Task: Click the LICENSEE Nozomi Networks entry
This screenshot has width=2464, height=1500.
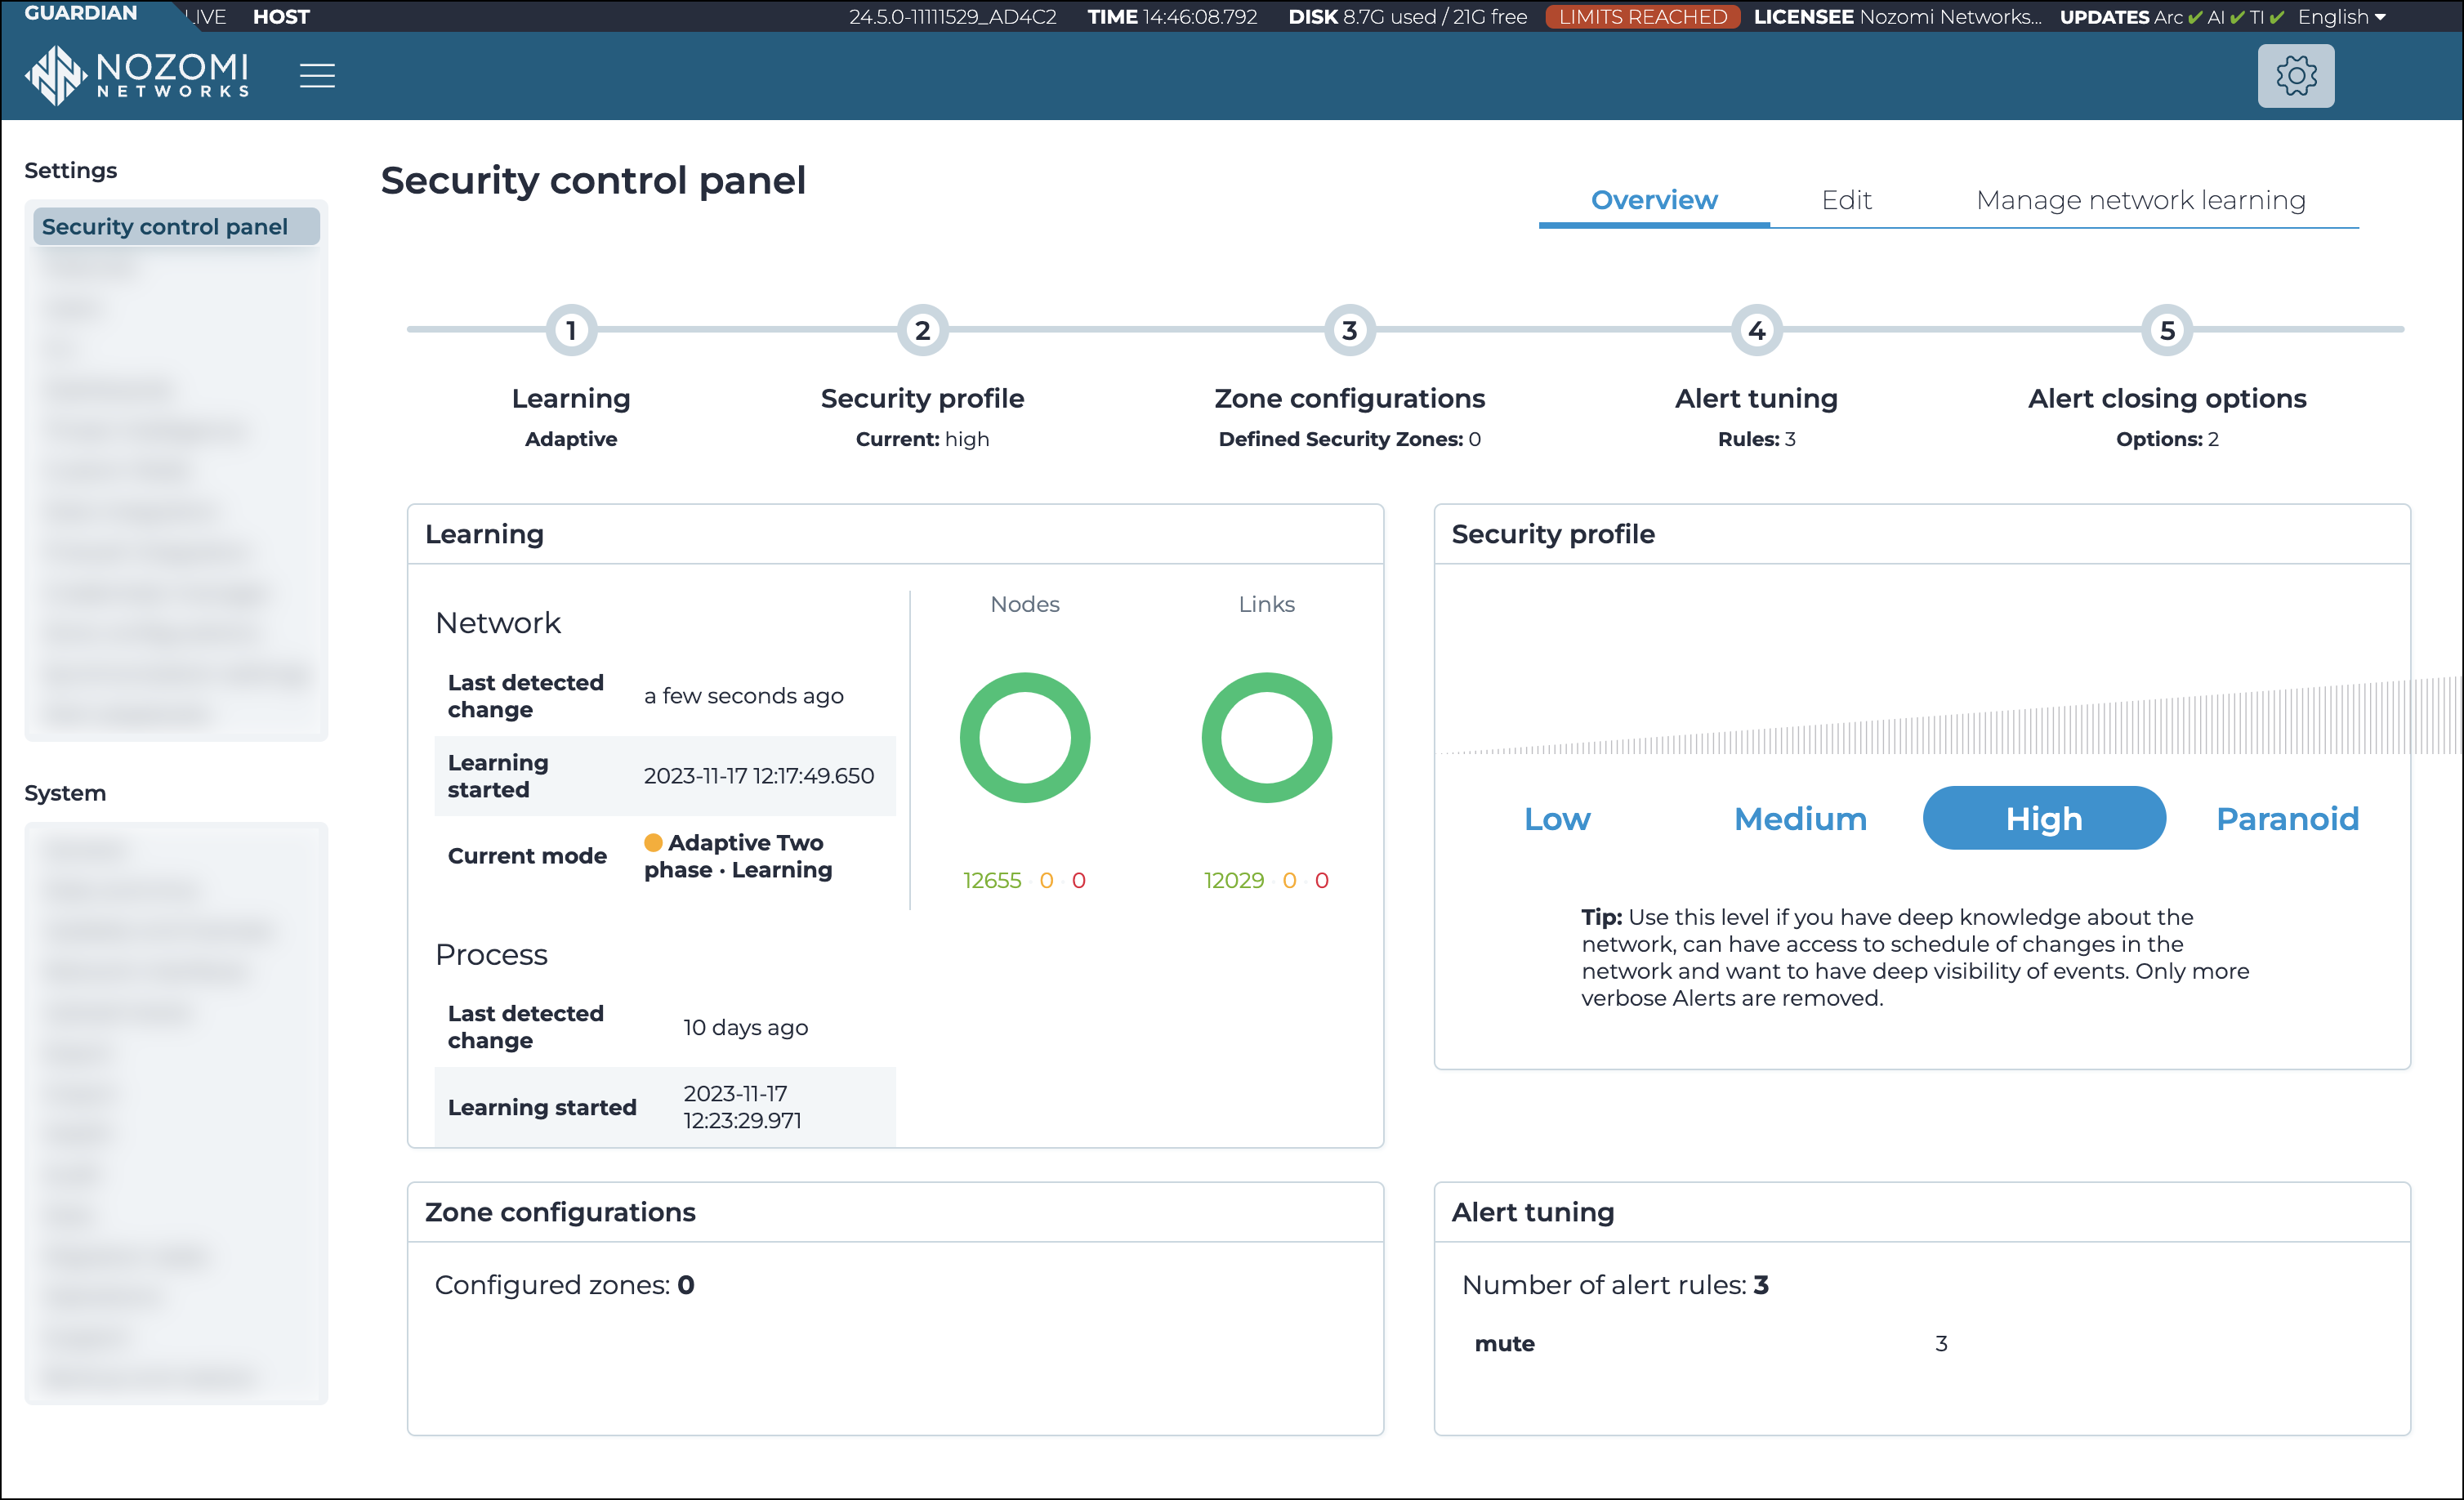Action: click(x=1897, y=16)
